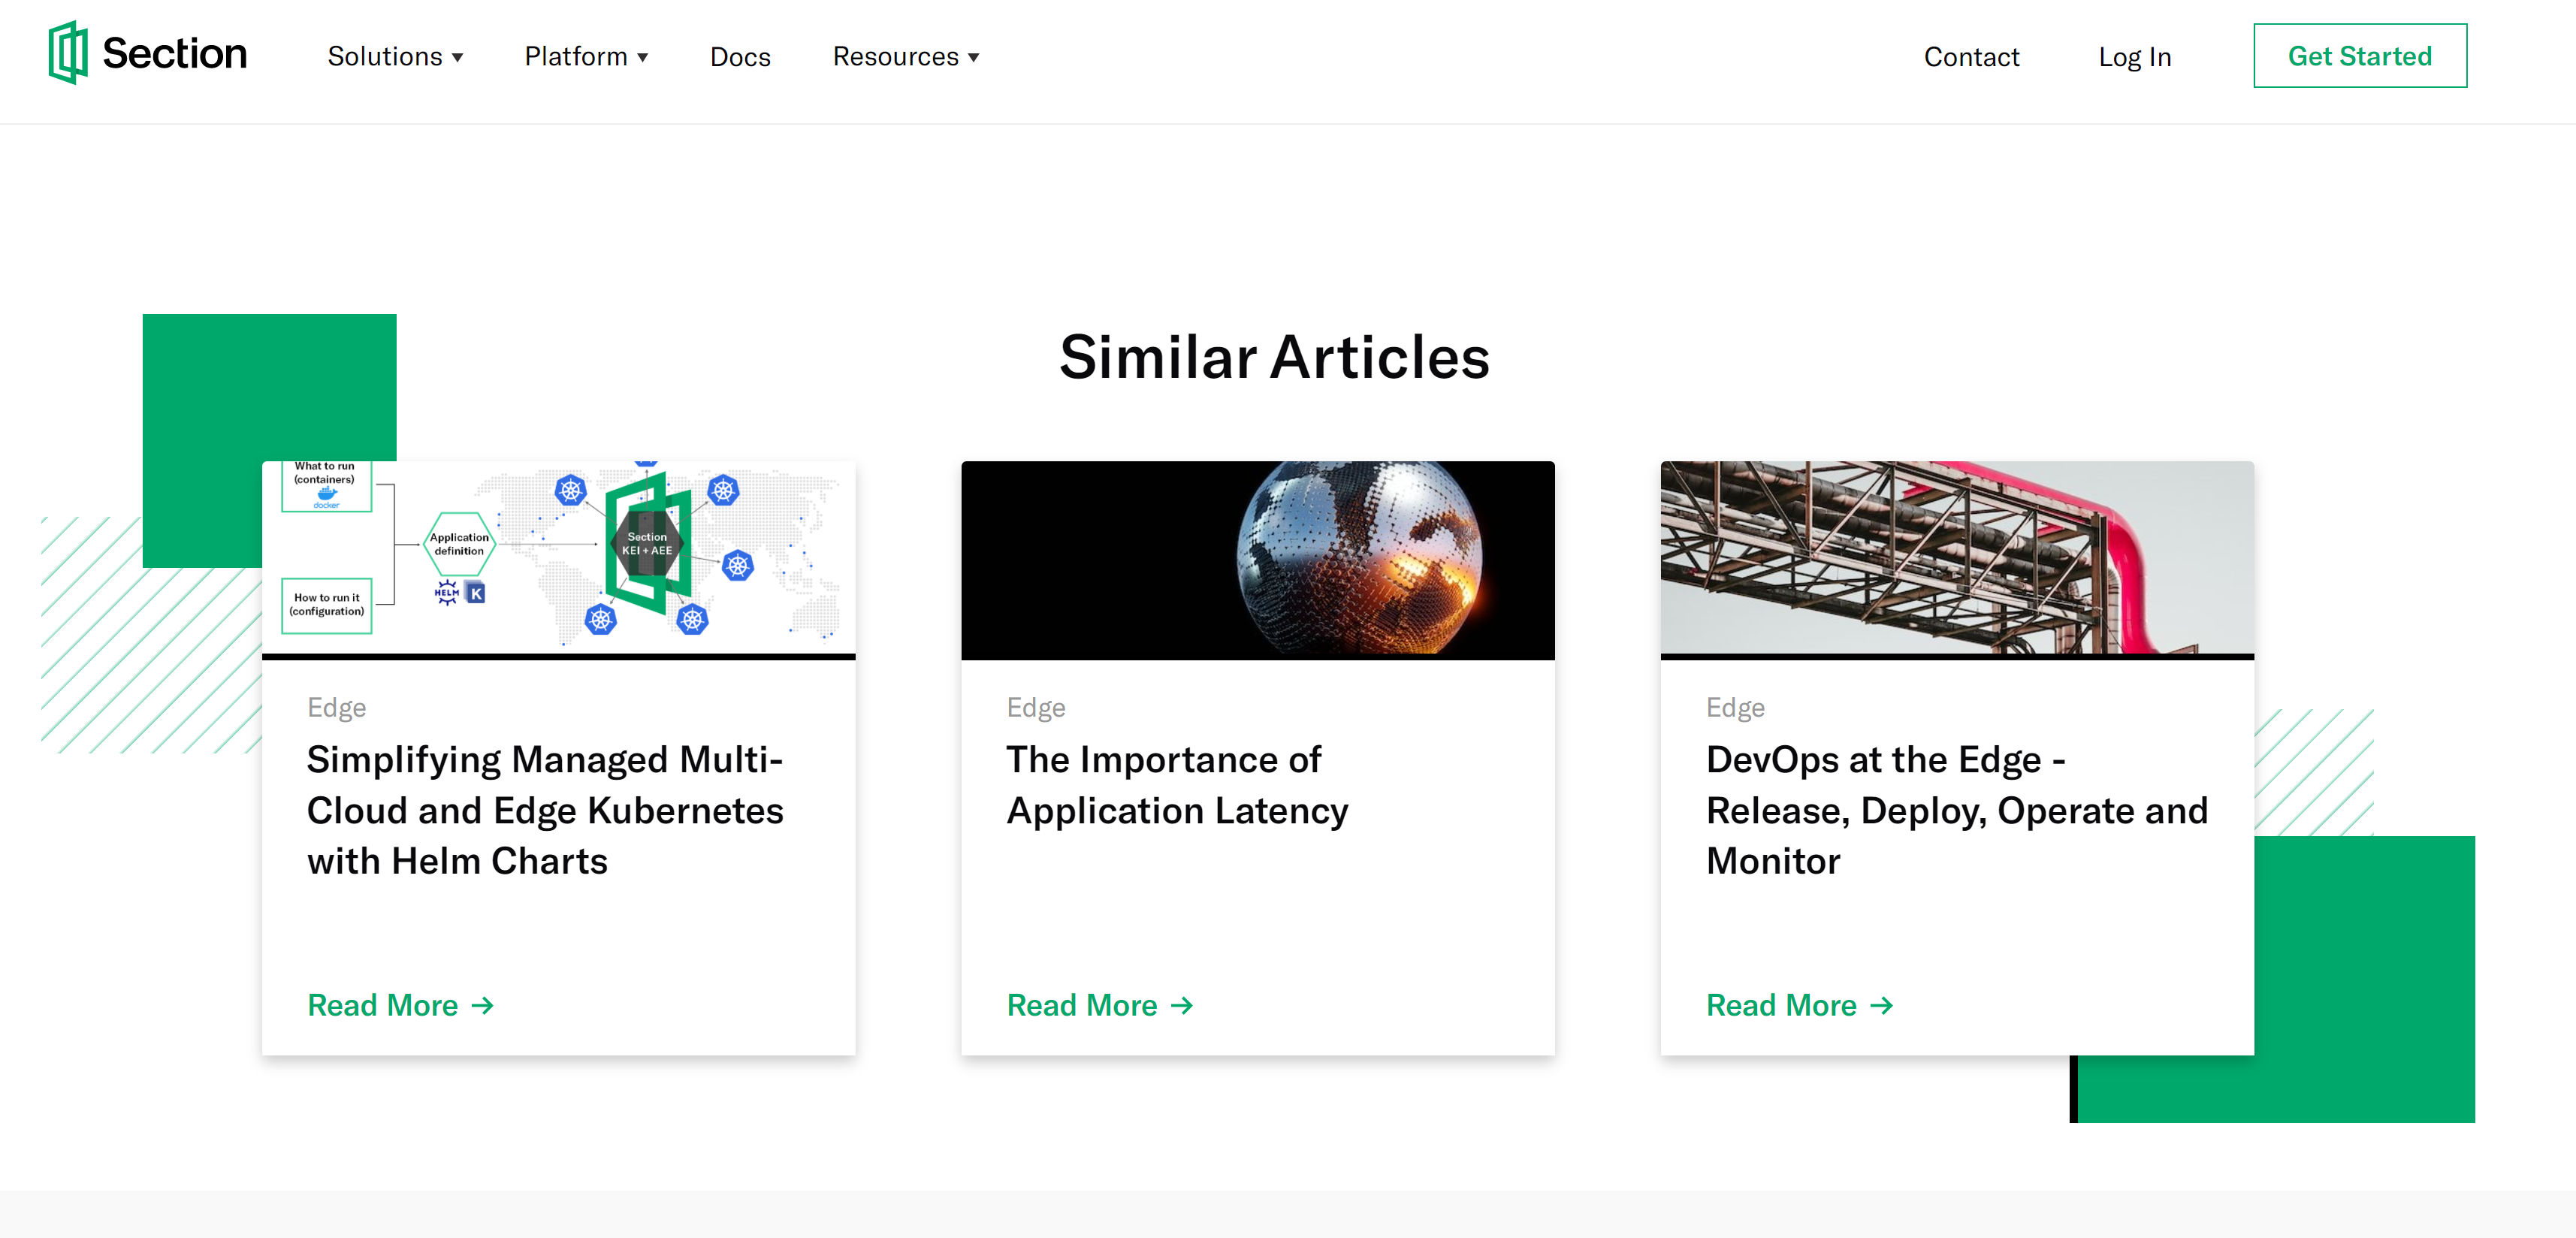Click the globe image on the middle article card
2576x1238 pixels.
1257,560
